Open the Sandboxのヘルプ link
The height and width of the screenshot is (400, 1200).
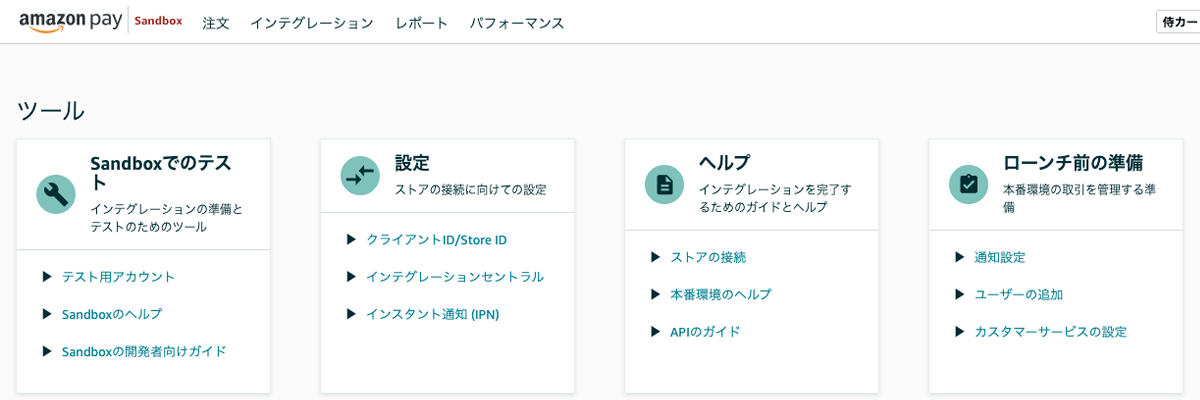tap(111, 314)
